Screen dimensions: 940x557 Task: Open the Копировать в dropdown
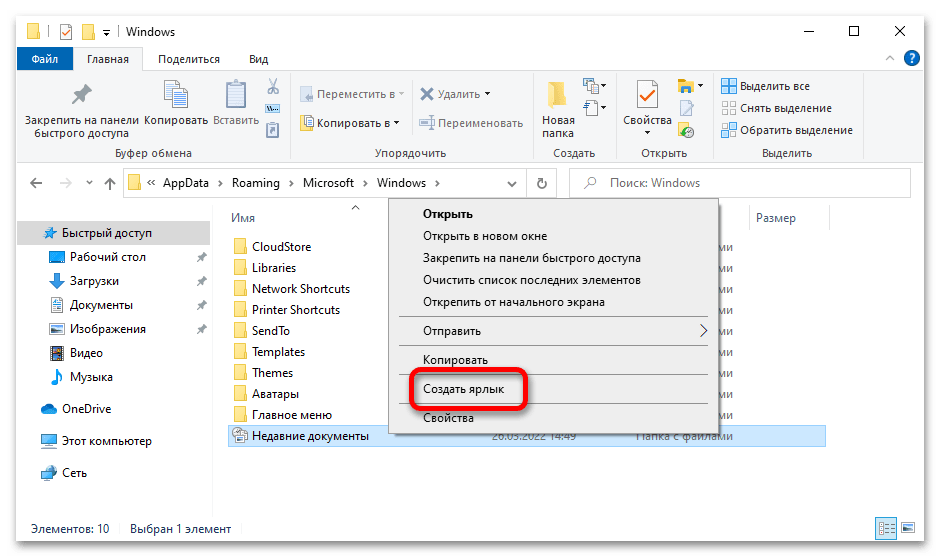pos(350,123)
